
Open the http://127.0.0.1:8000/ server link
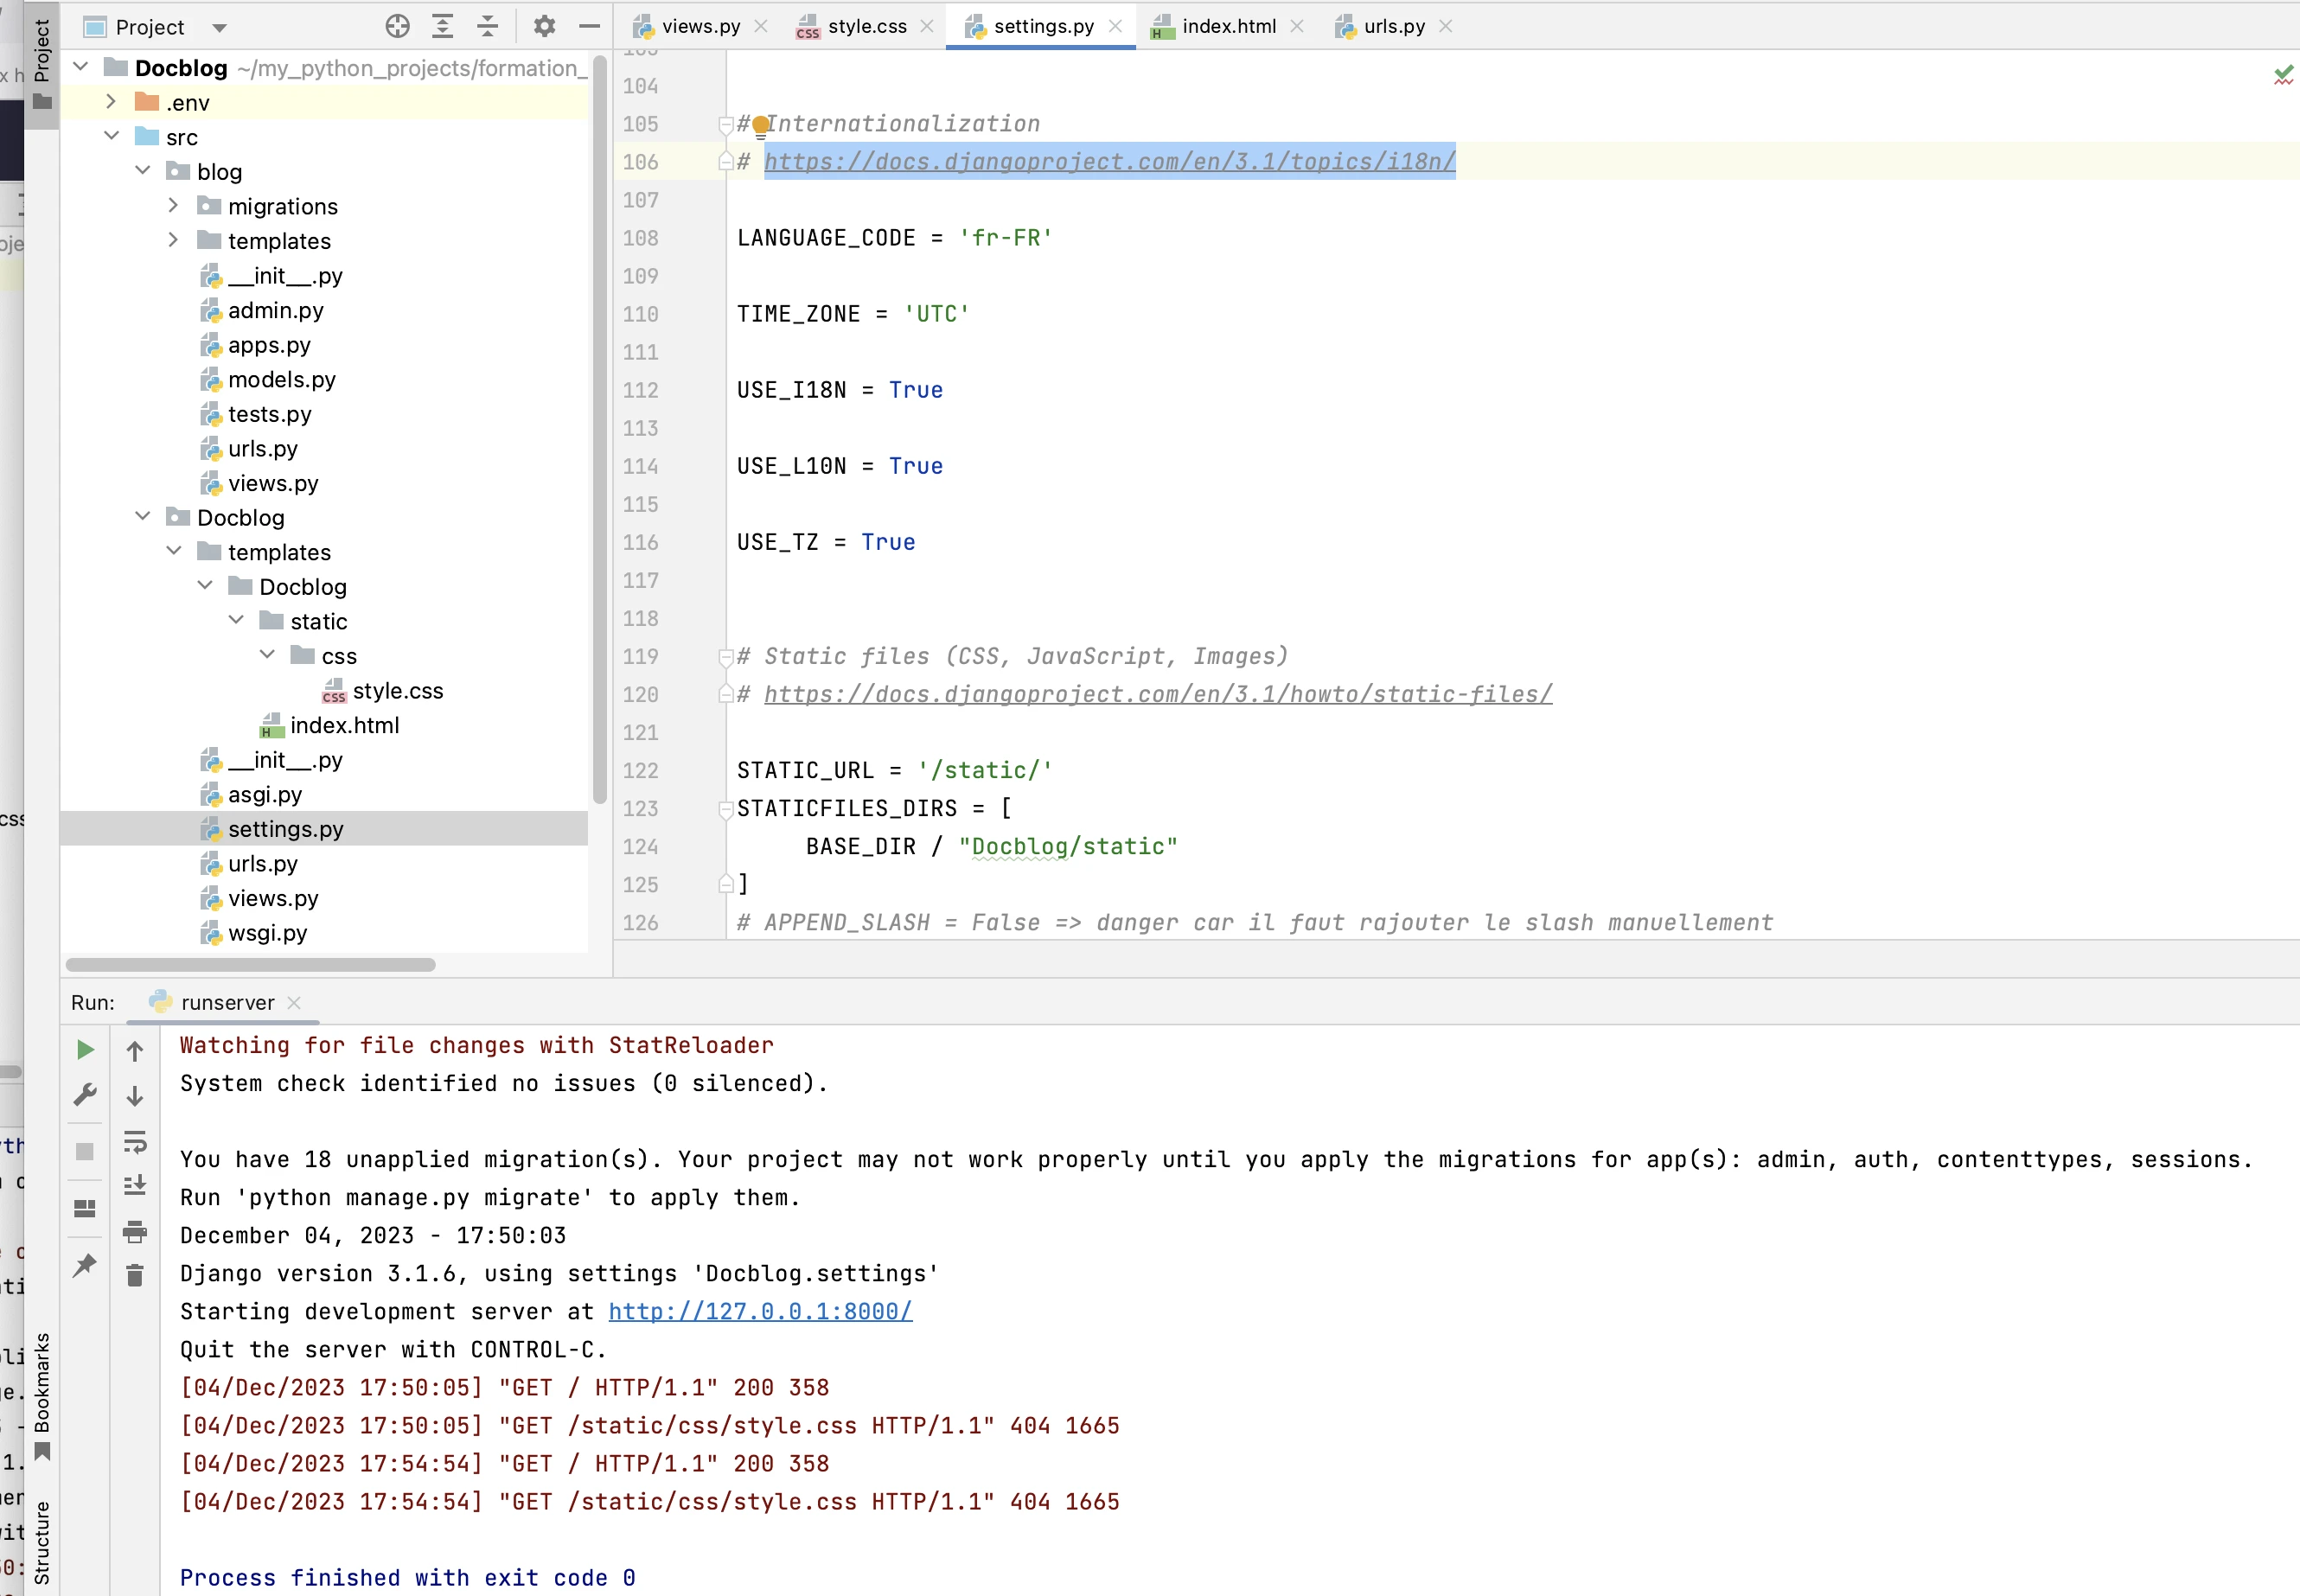(760, 1311)
